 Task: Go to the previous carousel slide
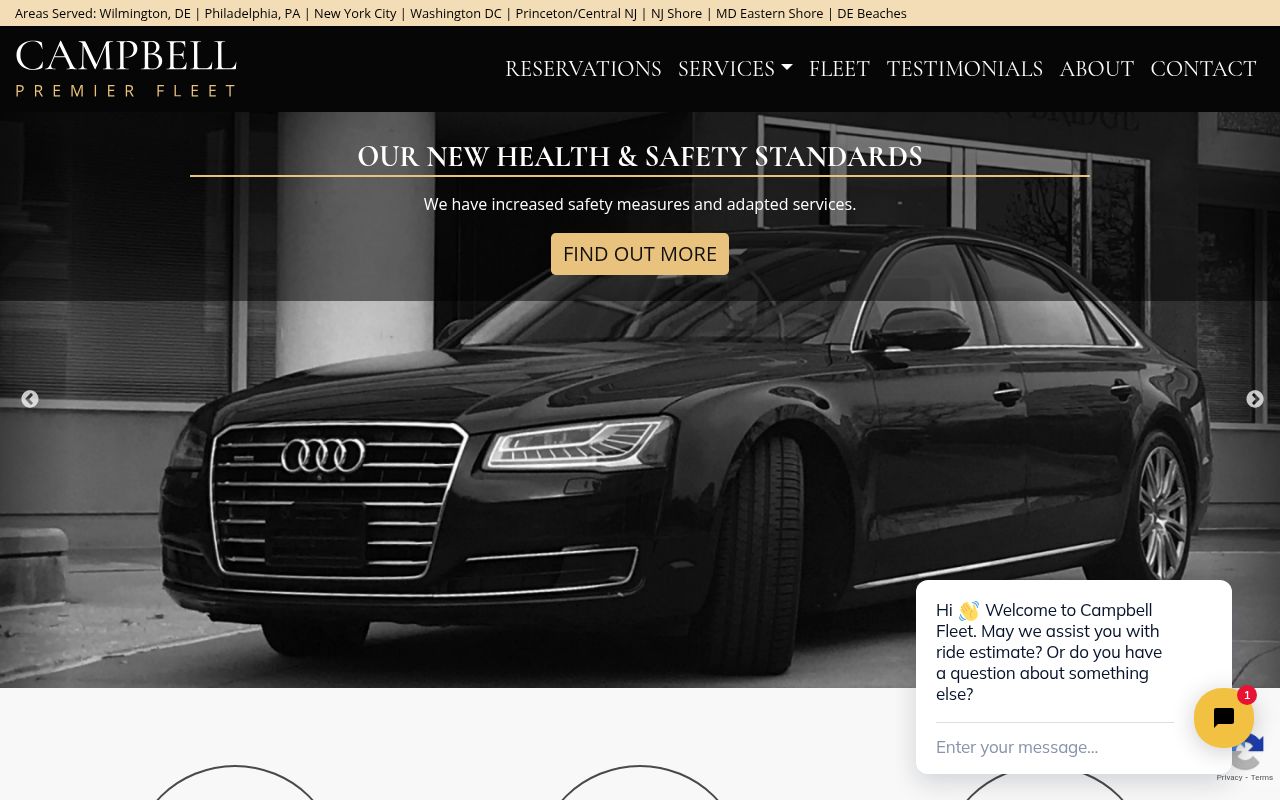[x=30, y=399]
